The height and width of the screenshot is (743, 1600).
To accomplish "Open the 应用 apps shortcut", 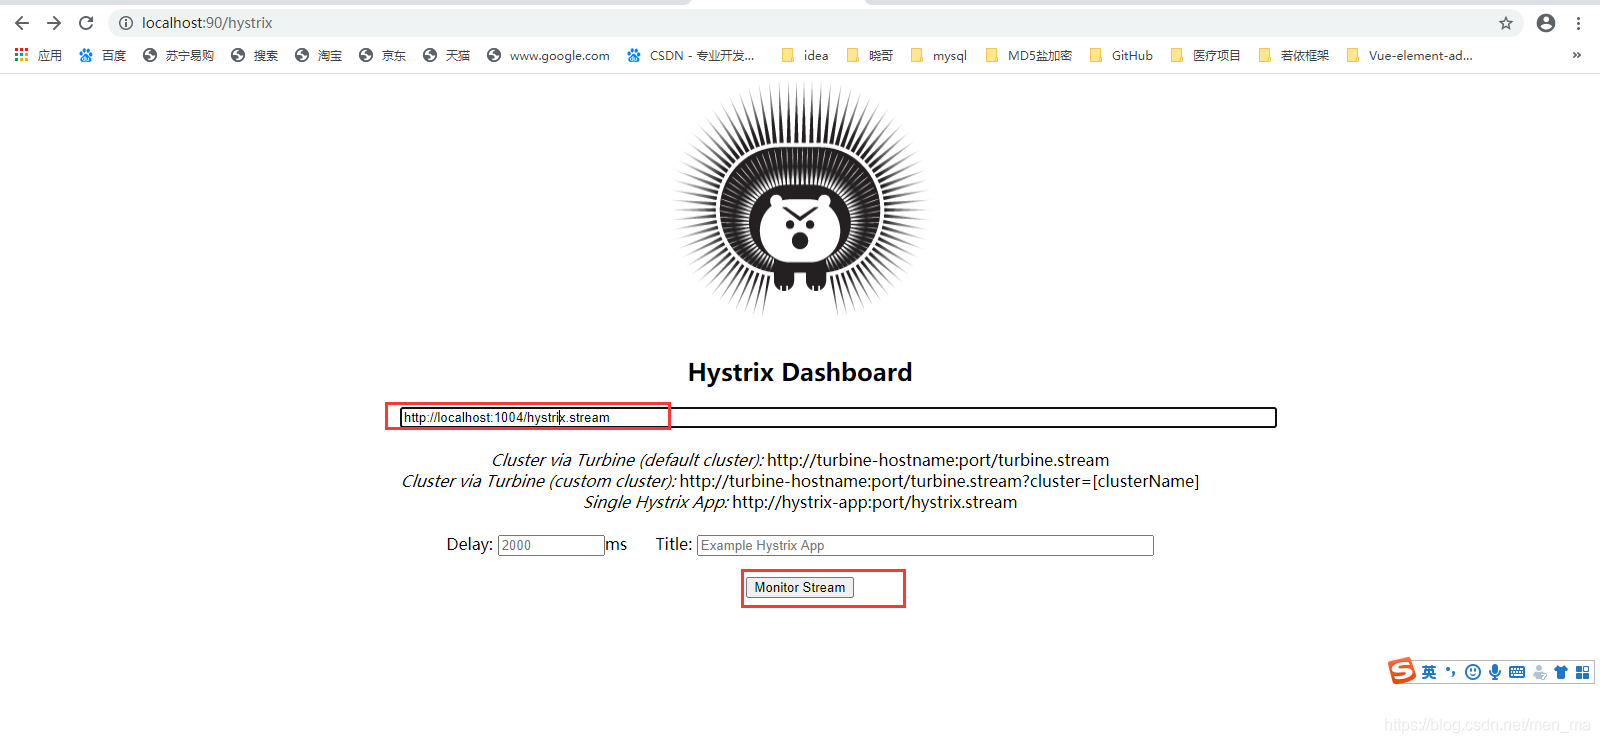I will (38, 55).
